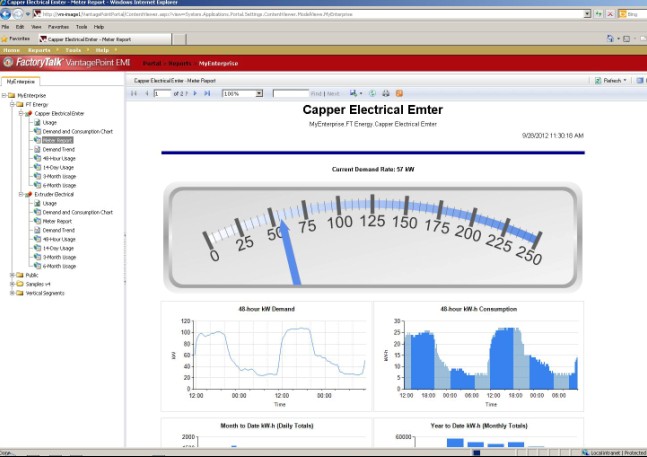647x457 pixels.
Task: Go to first page of report
Action: click(x=134, y=93)
